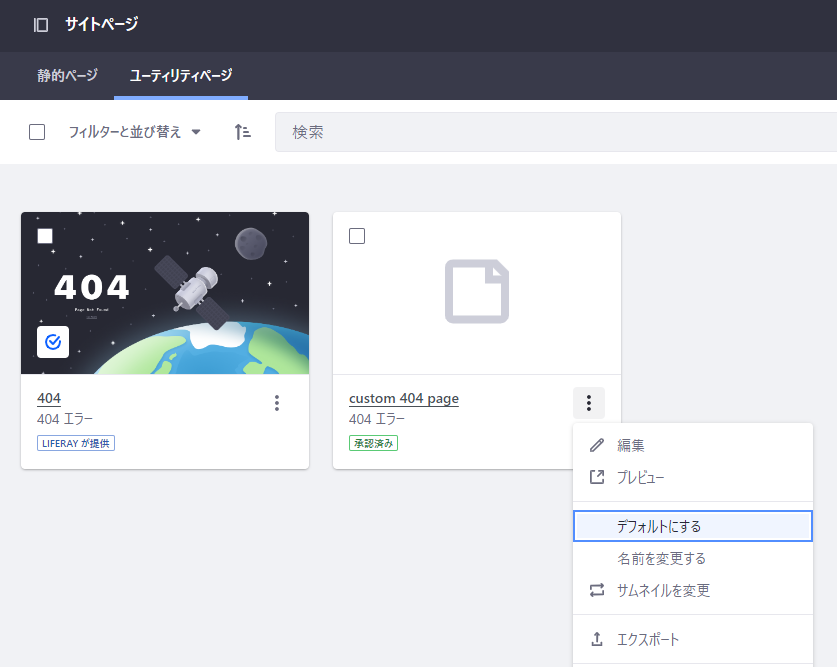The width and height of the screenshot is (837, 667).
Task: Click the change thumbnail arrows icon
Action: coord(597,591)
